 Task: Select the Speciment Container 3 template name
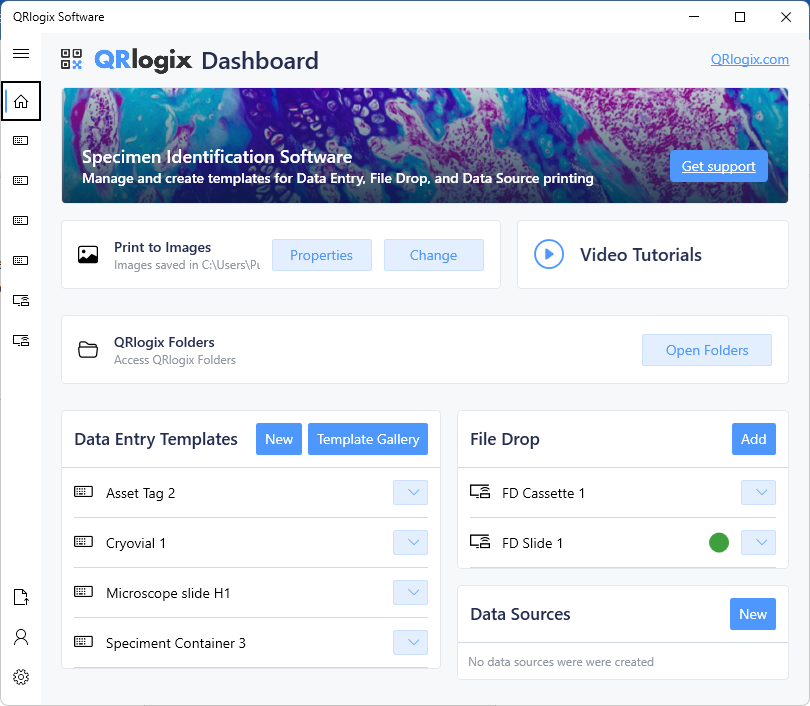pyautogui.click(x=176, y=643)
